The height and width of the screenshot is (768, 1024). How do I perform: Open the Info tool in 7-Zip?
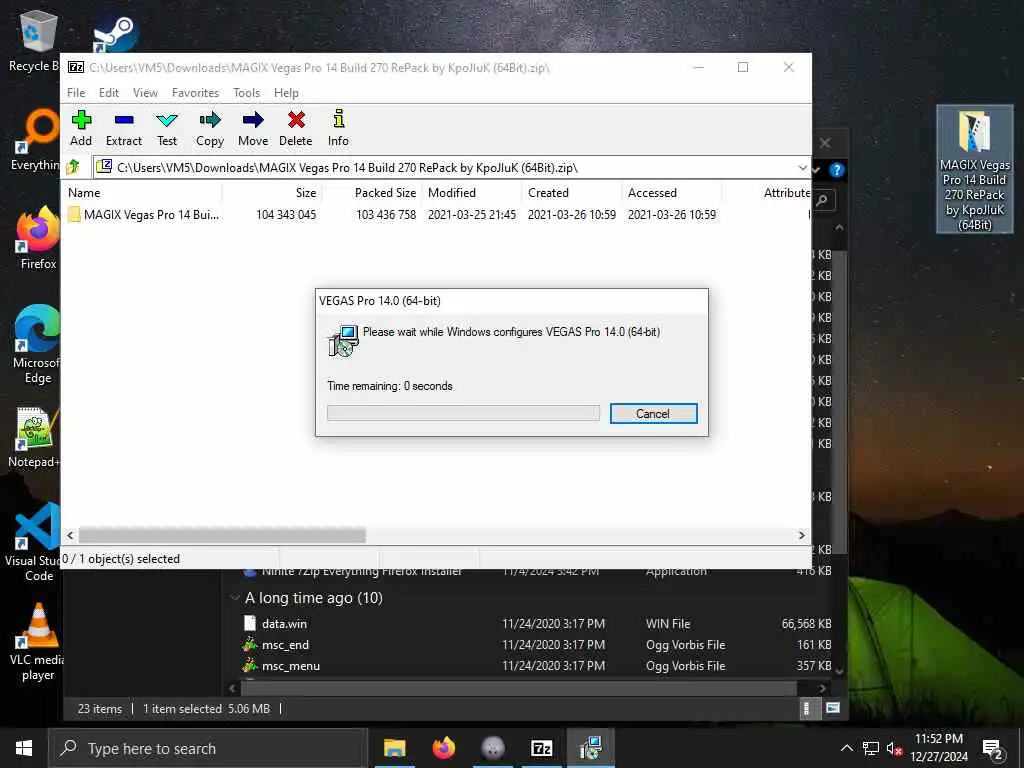click(x=338, y=128)
